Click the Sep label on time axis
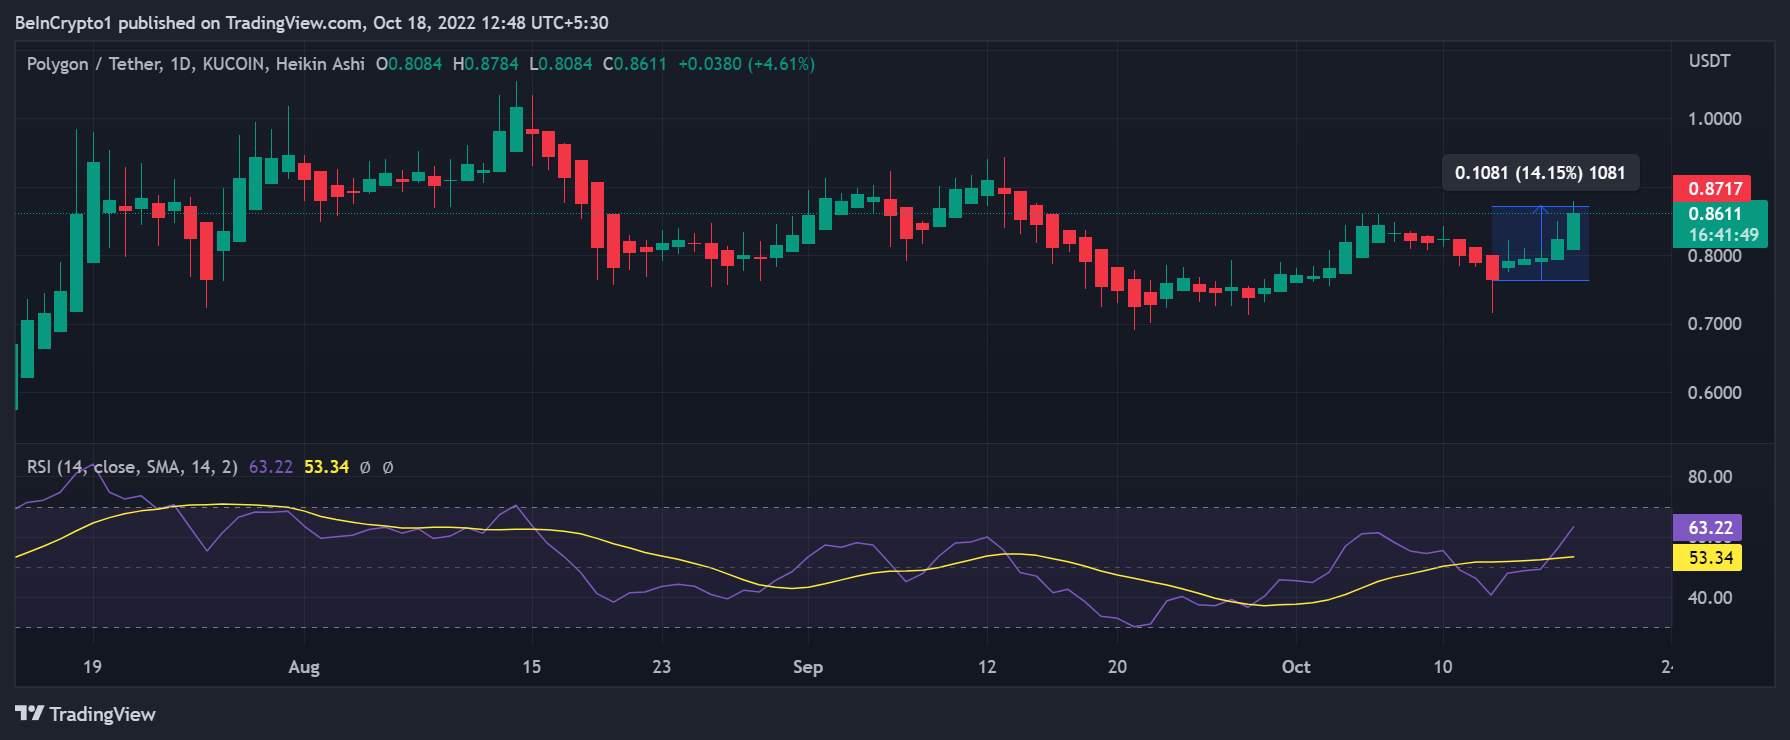 pyautogui.click(x=807, y=667)
